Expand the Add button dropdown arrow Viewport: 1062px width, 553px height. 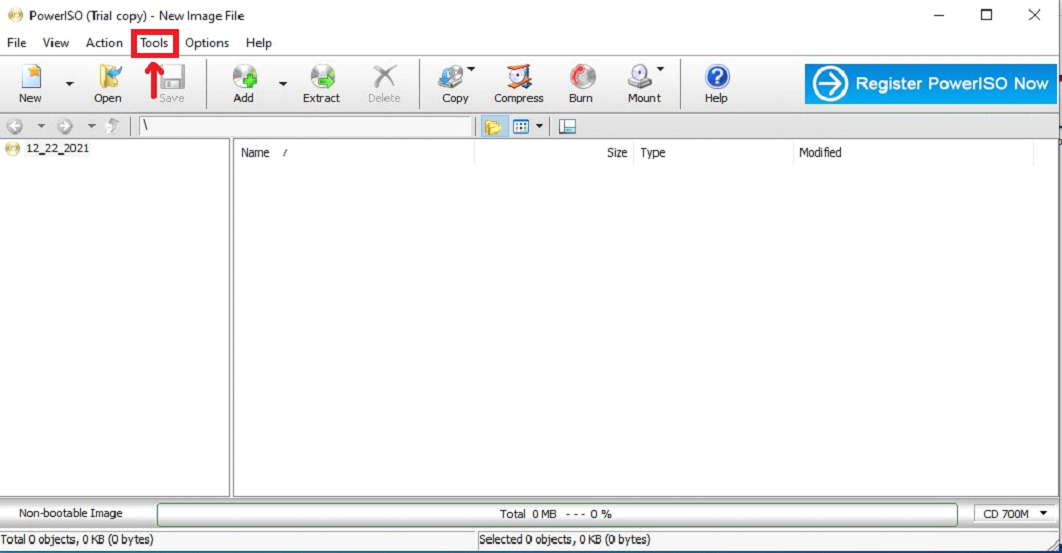[283, 84]
